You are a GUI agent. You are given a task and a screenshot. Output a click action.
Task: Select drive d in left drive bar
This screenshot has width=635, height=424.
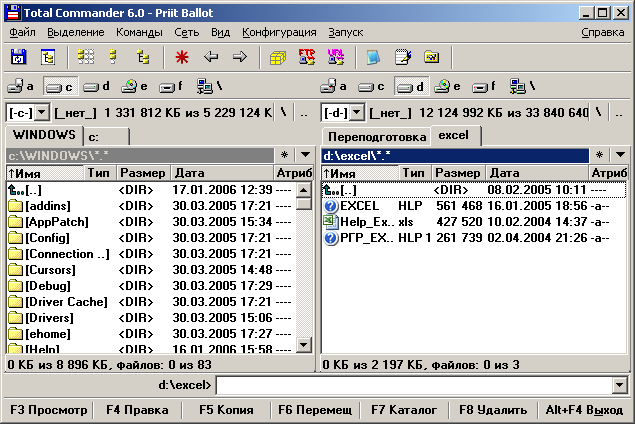coord(96,86)
